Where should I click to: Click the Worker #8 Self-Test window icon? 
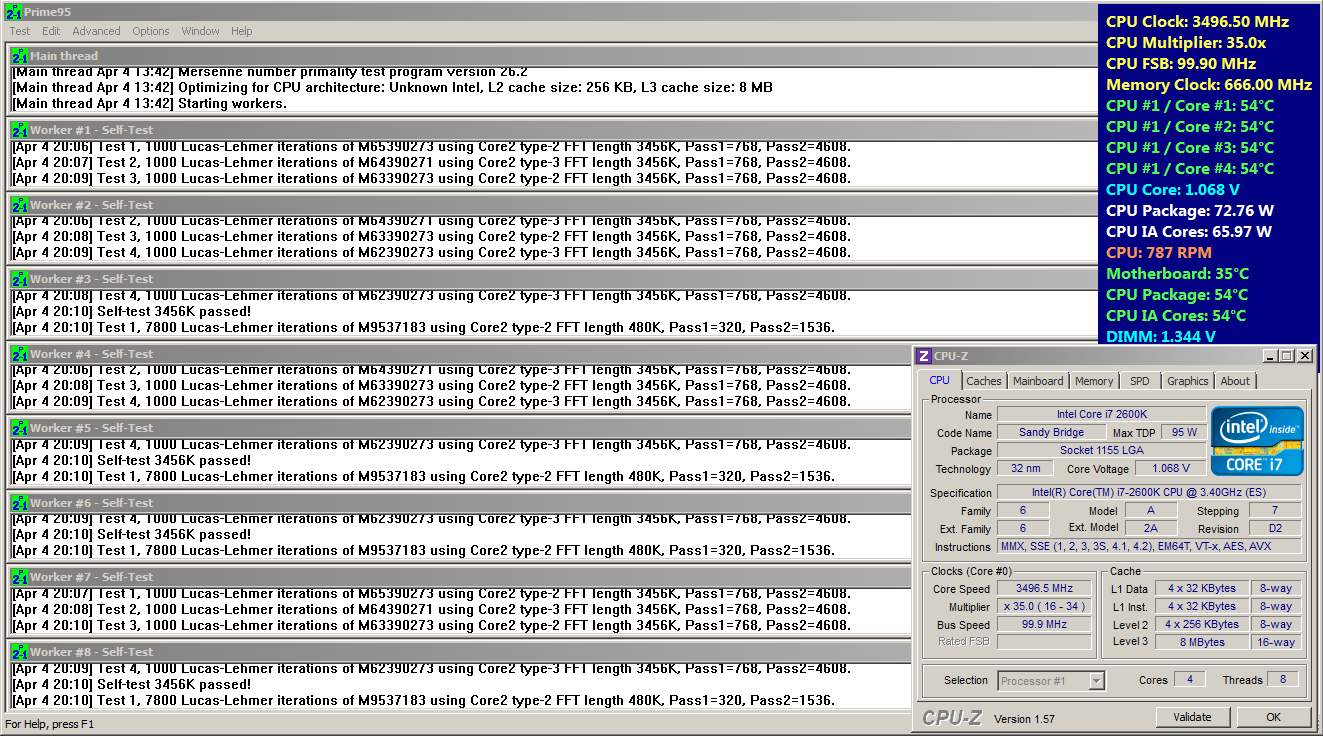click(19, 653)
